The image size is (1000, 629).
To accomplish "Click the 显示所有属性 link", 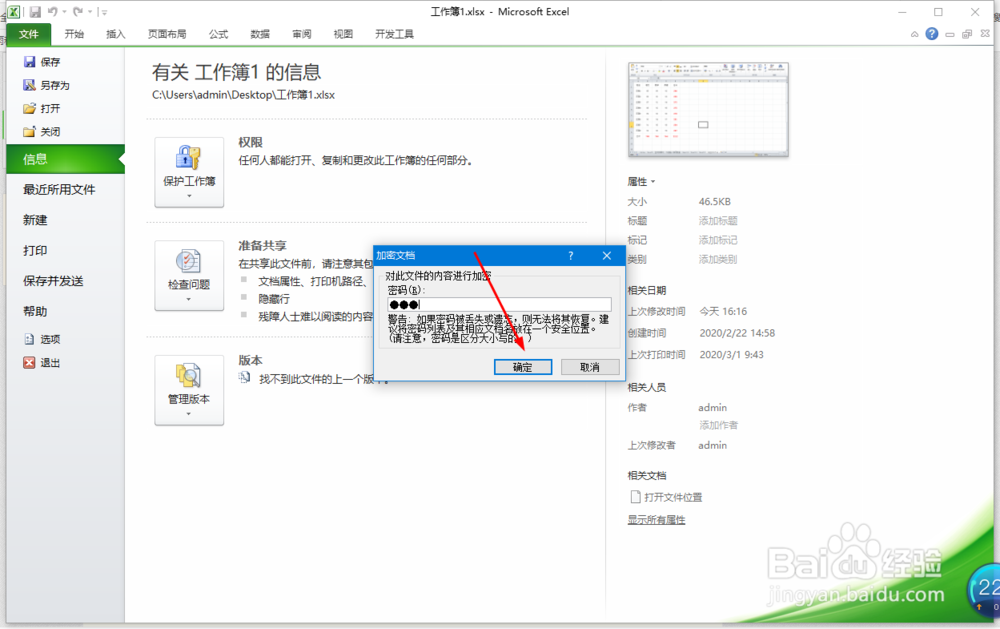I will (x=656, y=520).
